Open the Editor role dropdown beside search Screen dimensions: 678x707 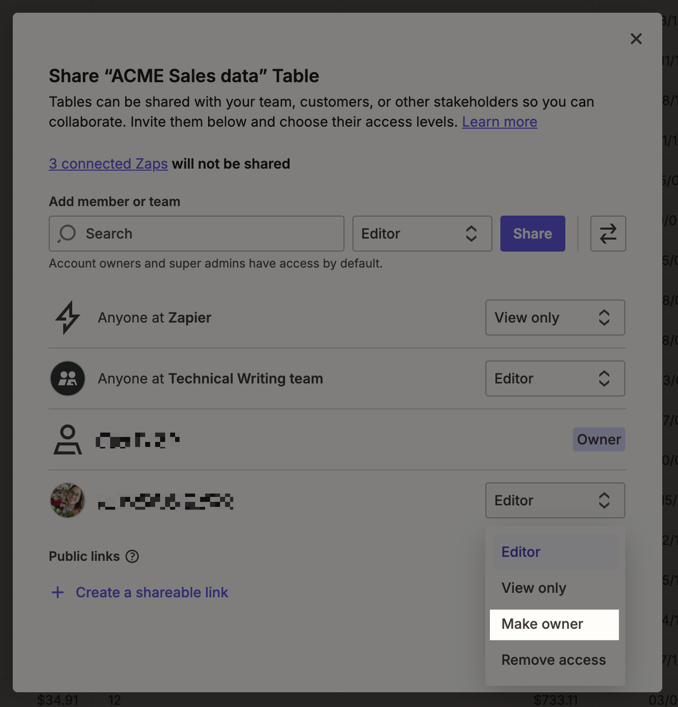[x=422, y=234]
